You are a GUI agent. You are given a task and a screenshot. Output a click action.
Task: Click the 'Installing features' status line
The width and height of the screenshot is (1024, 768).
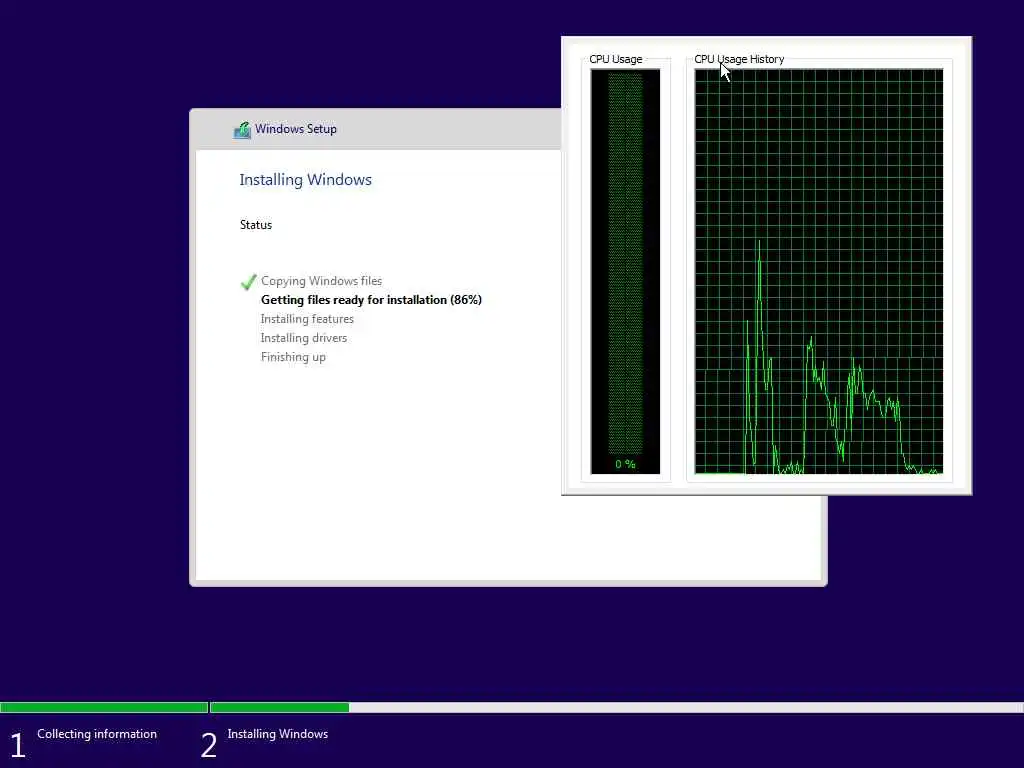pyautogui.click(x=307, y=319)
